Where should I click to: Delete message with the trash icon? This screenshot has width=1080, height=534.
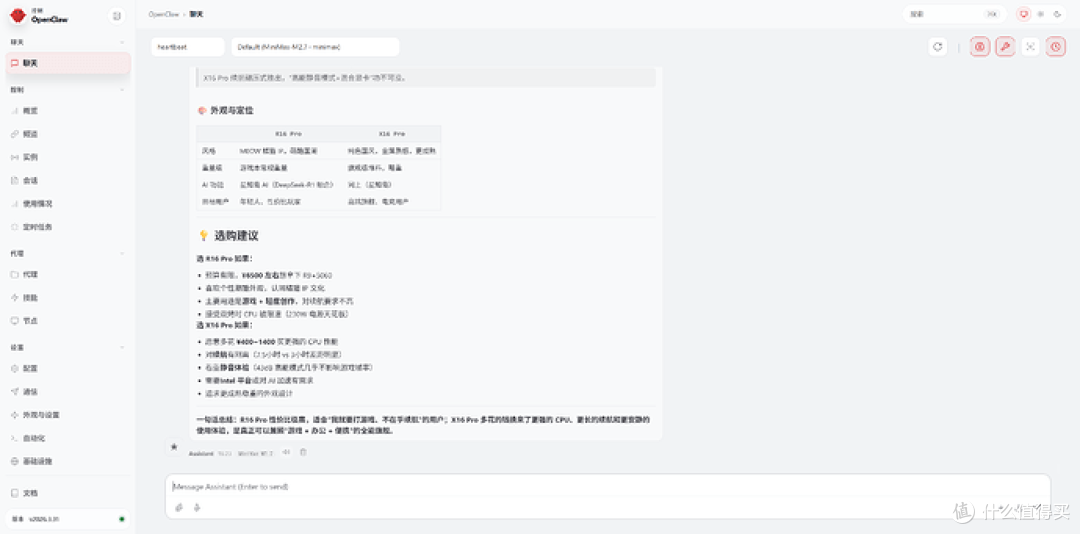tap(303, 453)
